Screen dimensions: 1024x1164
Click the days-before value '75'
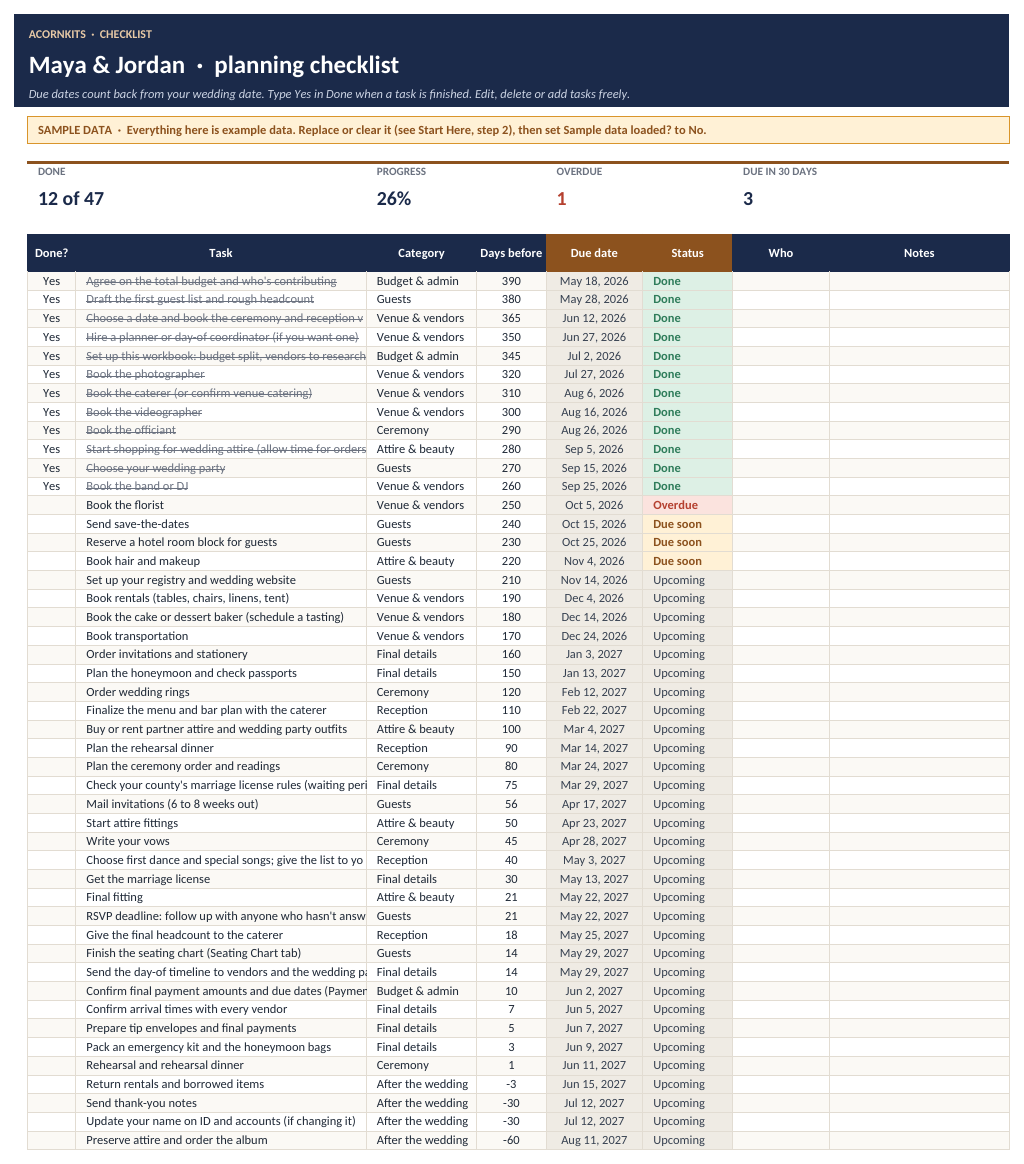pos(511,785)
